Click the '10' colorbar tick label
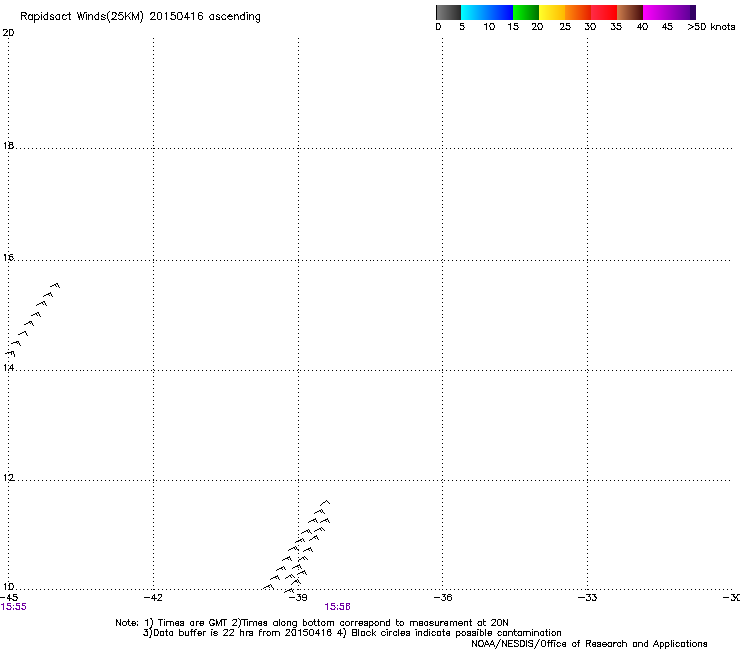 coord(489,27)
